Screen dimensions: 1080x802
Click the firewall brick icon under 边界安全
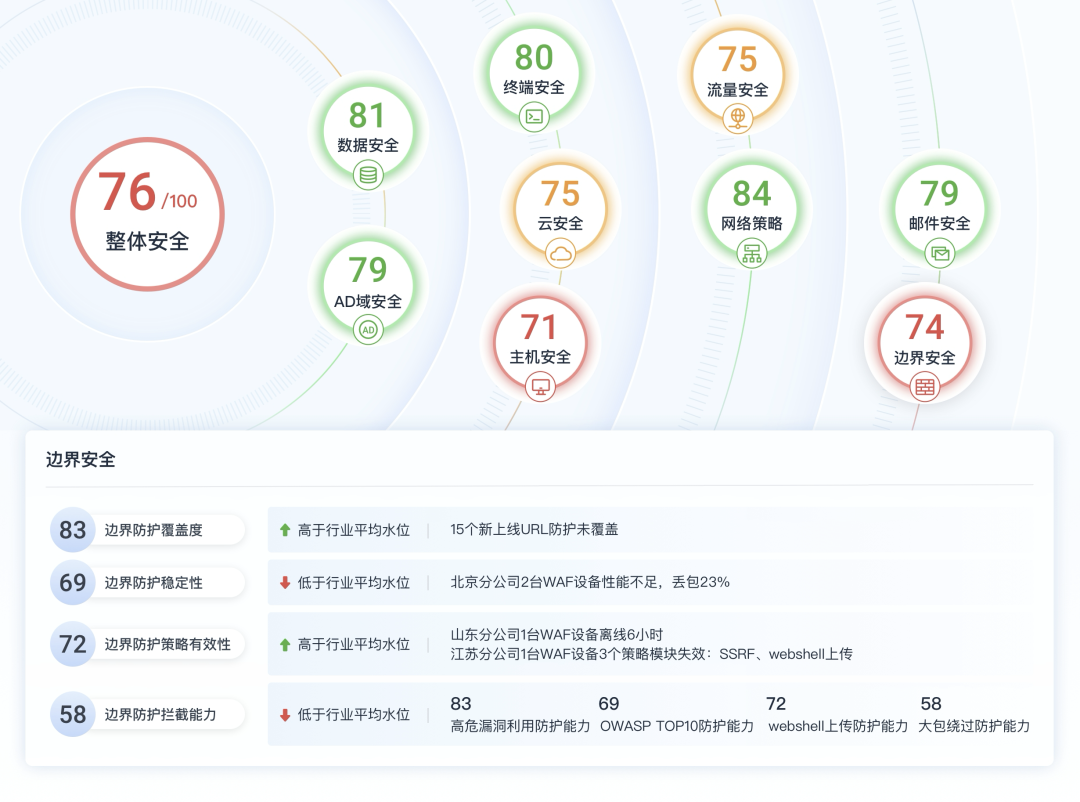(925, 387)
